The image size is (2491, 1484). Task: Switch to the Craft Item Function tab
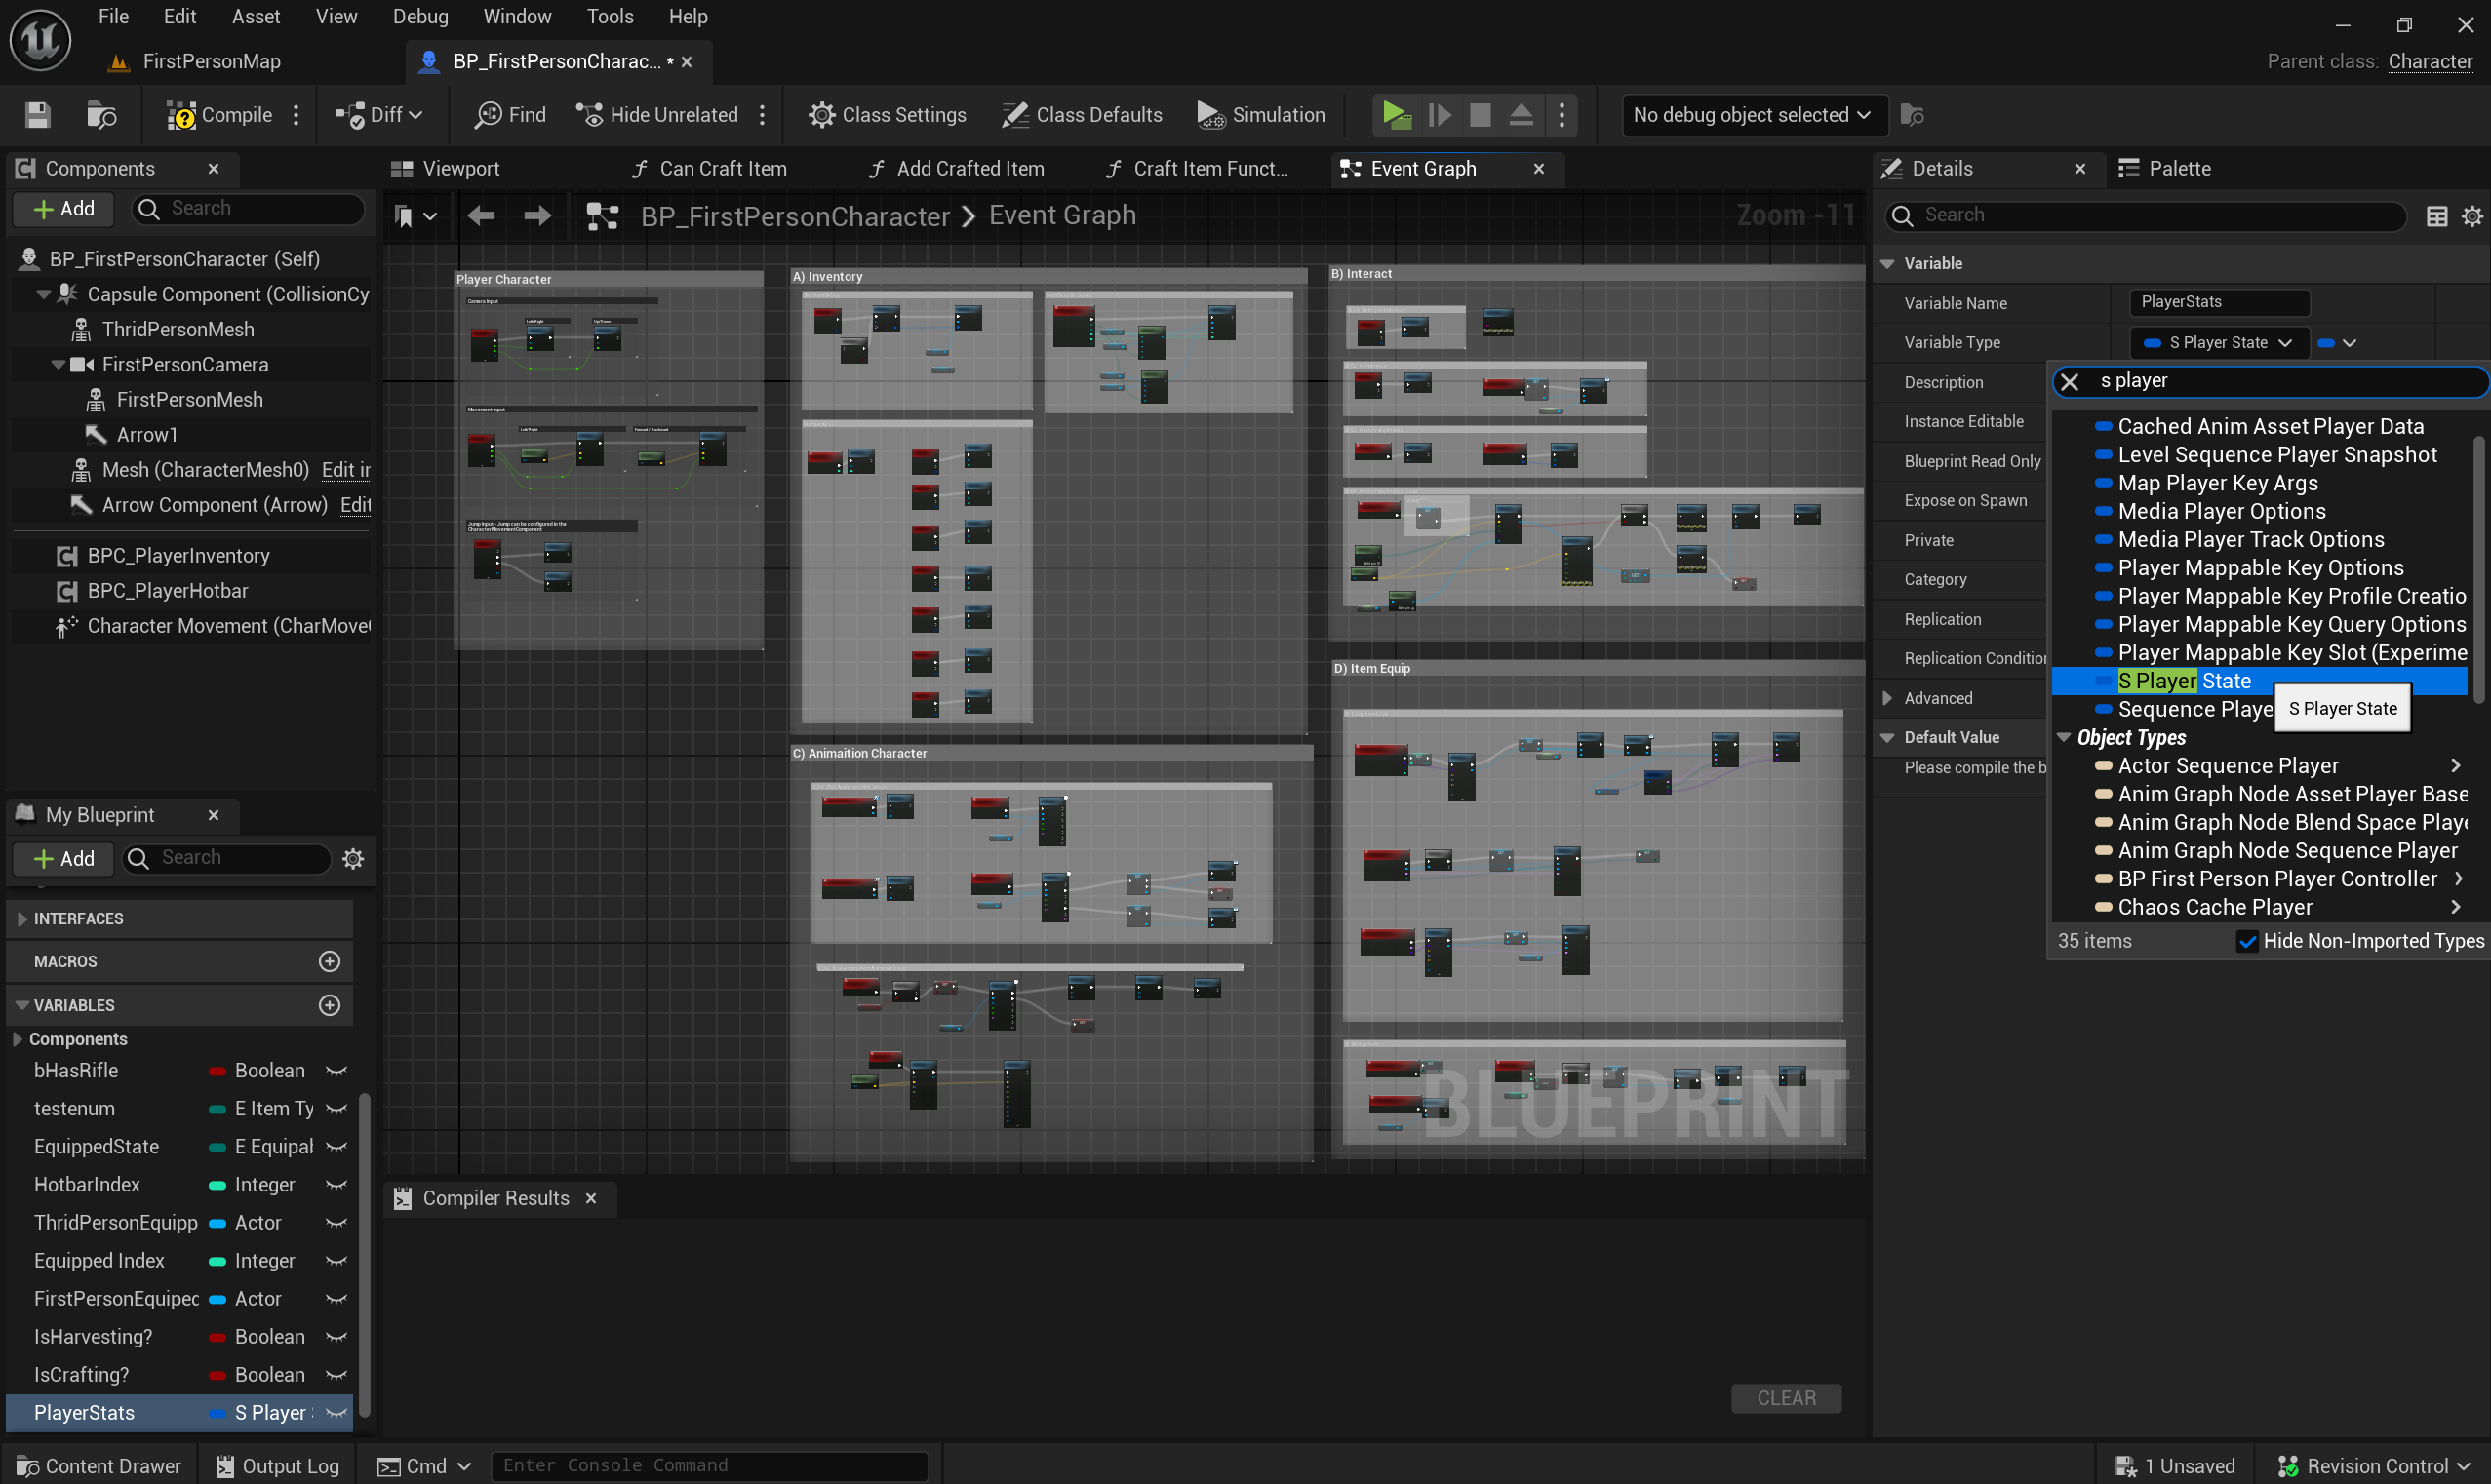1198,169
